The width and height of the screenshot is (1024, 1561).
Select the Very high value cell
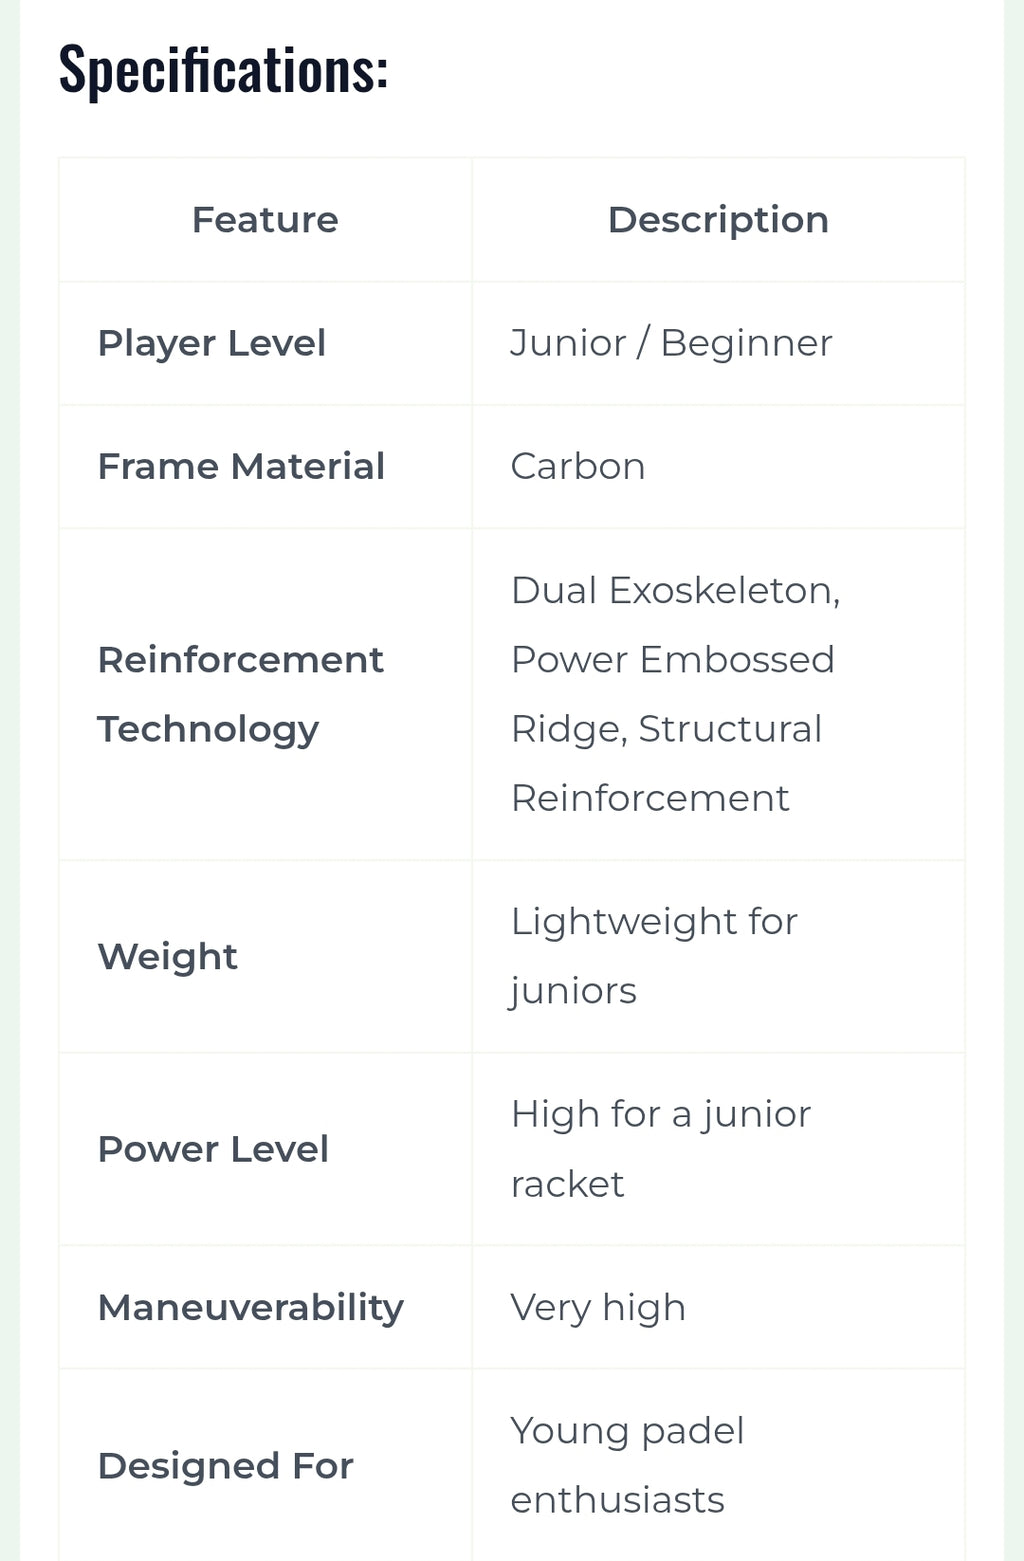tap(718, 1307)
